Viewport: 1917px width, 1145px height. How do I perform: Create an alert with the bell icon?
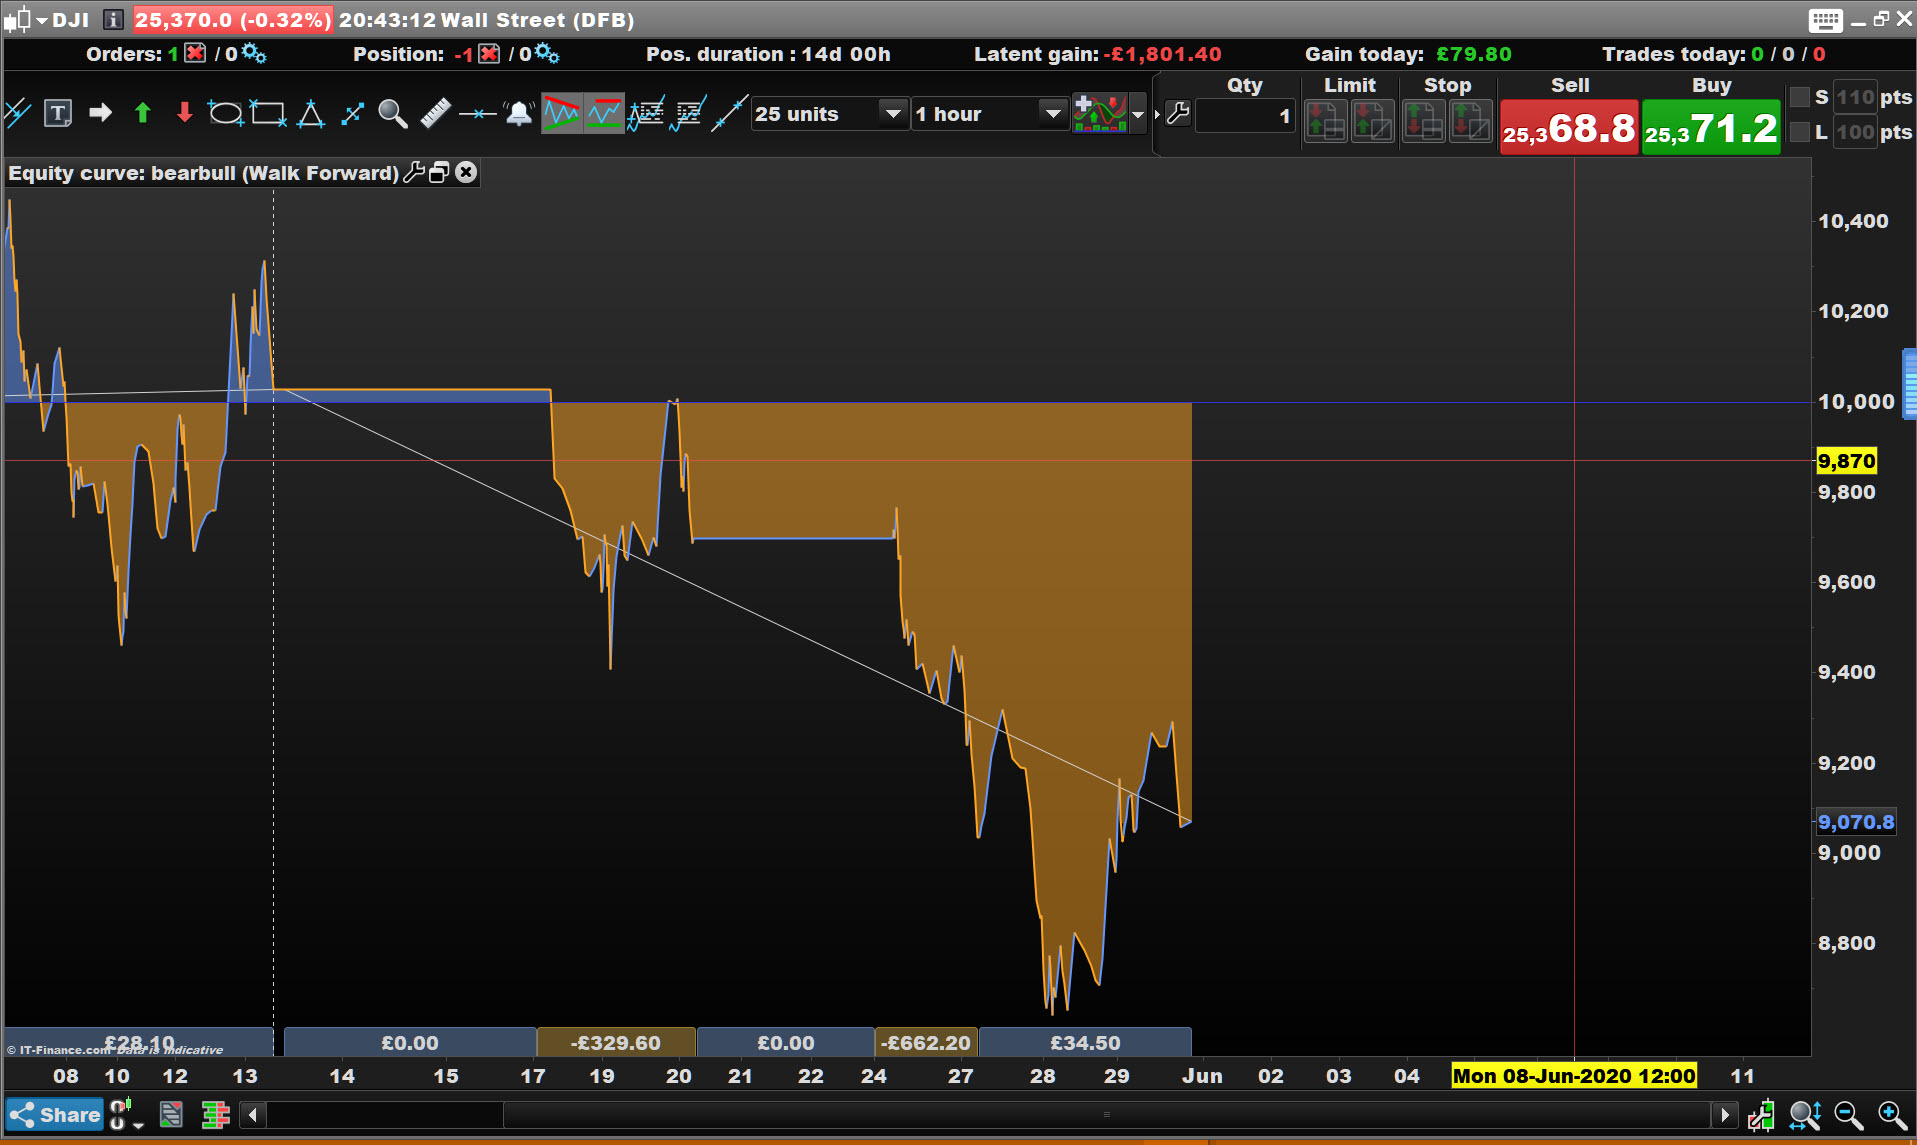pos(519,113)
